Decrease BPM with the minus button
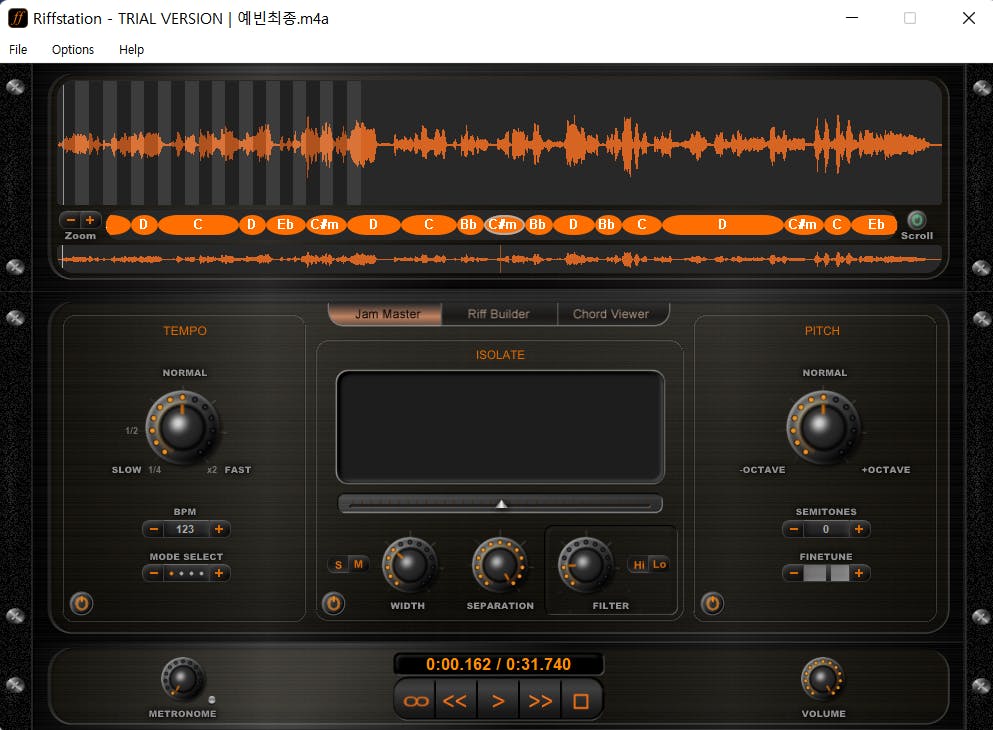Viewport: 993px width, 730px height. pos(154,529)
